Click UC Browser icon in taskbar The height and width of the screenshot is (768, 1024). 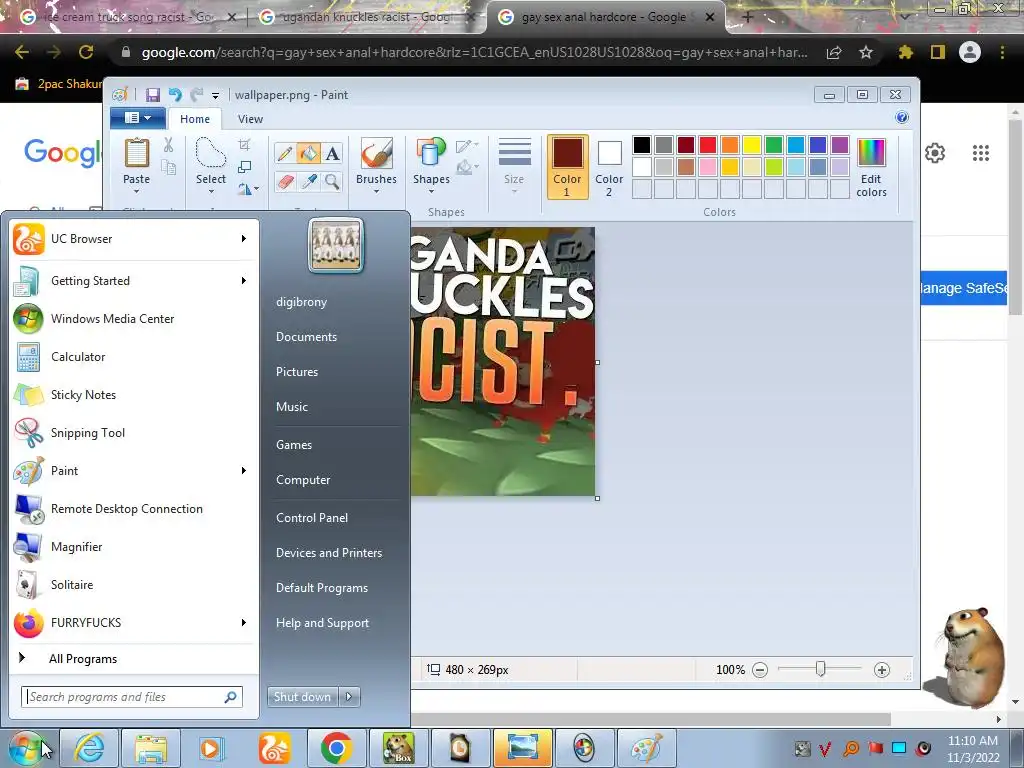pyautogui.click(x=275, y=748)
